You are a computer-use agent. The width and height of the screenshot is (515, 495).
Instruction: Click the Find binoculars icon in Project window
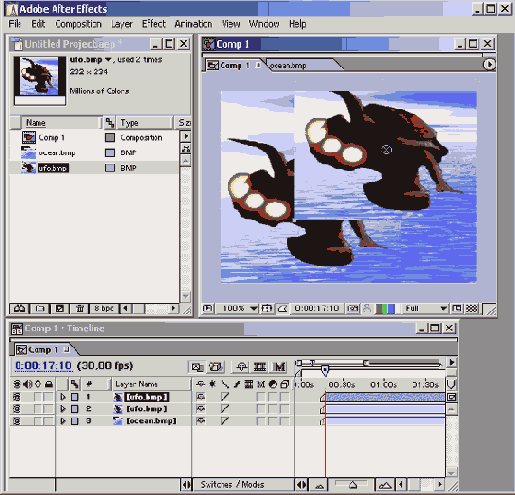point(19,308)
